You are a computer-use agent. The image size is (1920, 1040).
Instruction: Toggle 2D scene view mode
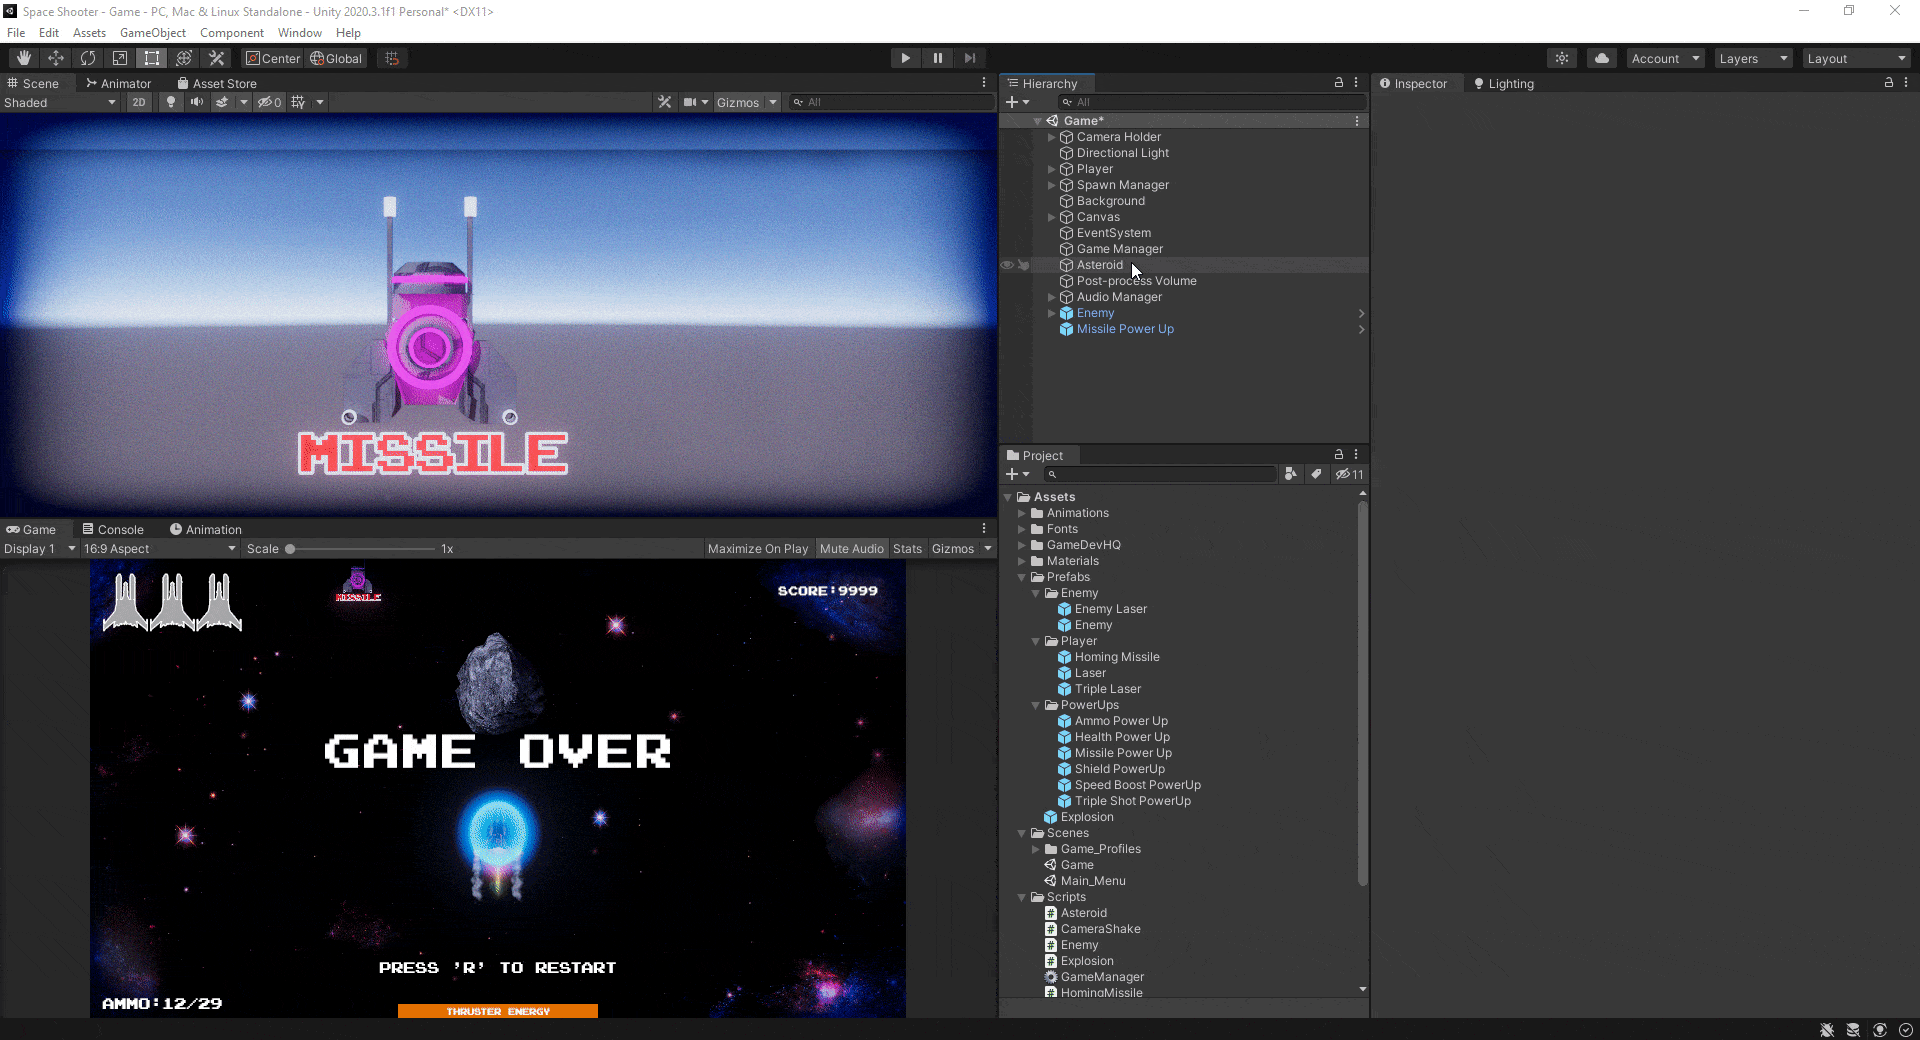(139, 102)
